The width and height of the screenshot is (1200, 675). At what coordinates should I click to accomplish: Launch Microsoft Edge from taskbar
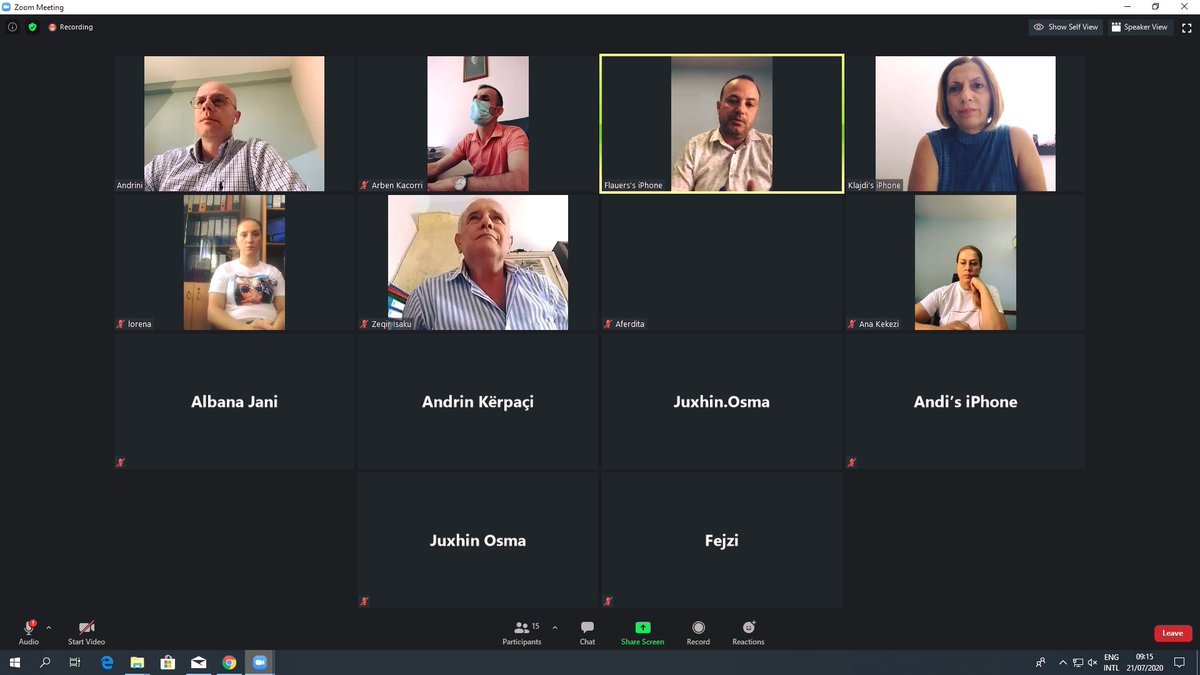(107, 662)
